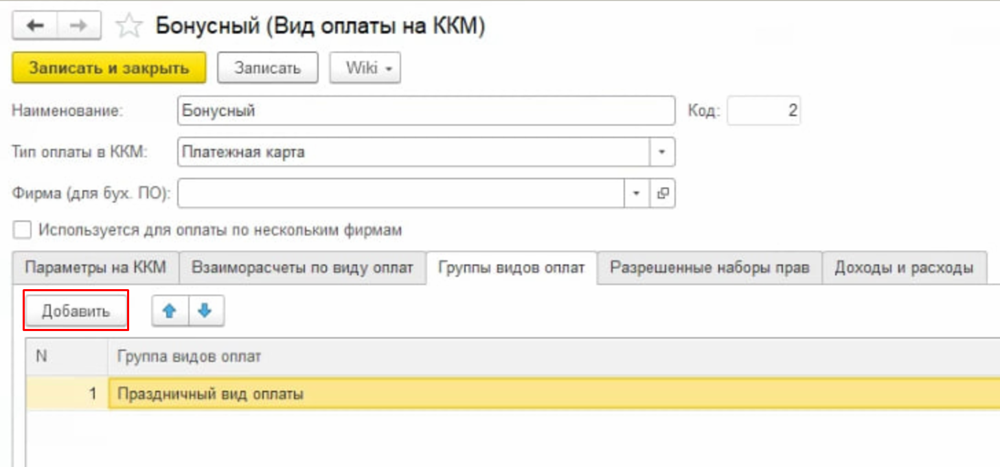Click the Записать button

267,68
